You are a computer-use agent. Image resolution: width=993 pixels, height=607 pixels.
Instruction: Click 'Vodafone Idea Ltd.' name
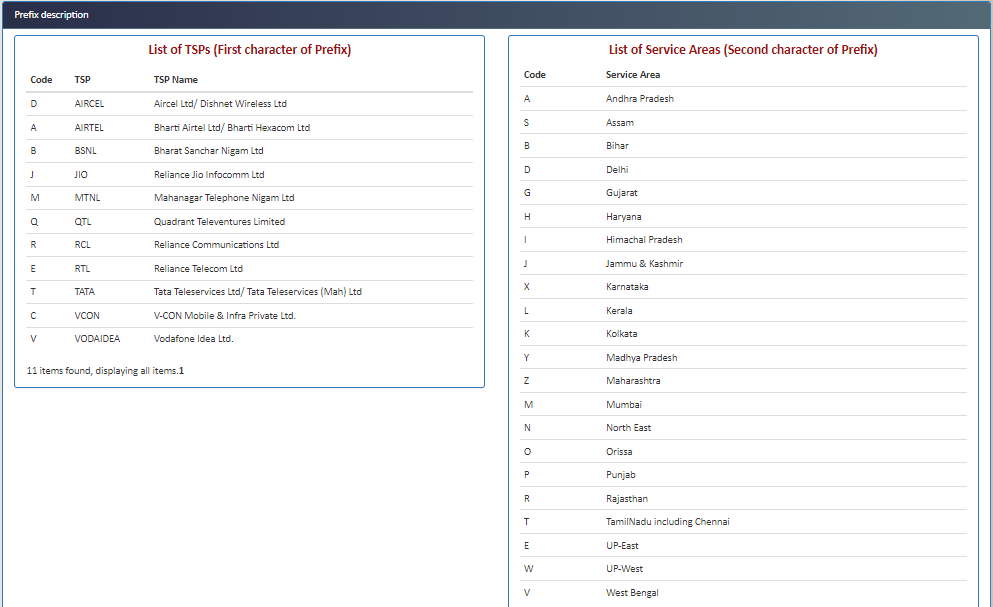[x=194, y=339]
